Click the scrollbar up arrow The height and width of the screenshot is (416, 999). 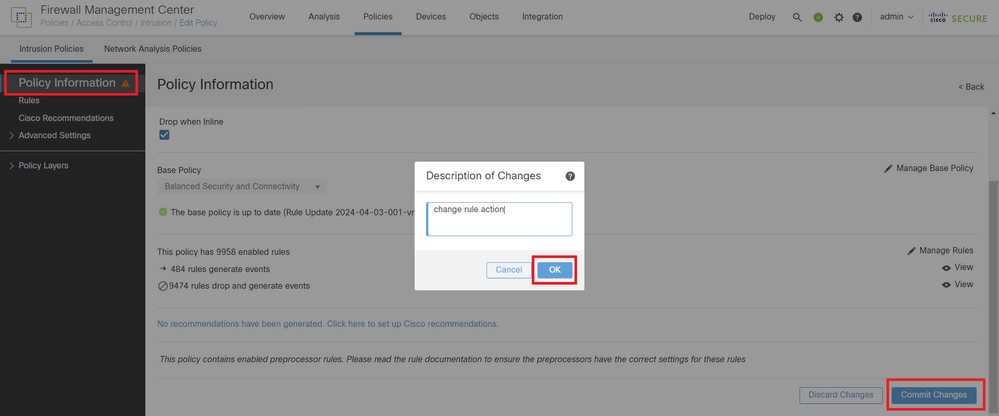point(993,112)
